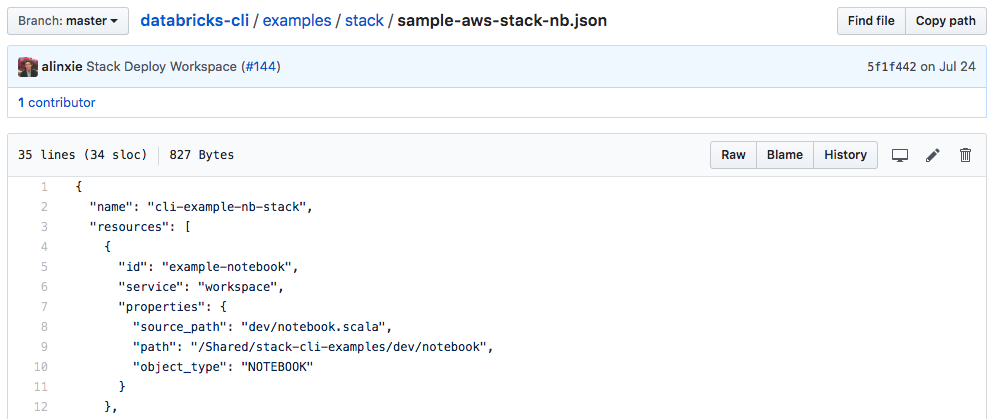
Task: Show the 1 contributor list
Action: (57, 102)
